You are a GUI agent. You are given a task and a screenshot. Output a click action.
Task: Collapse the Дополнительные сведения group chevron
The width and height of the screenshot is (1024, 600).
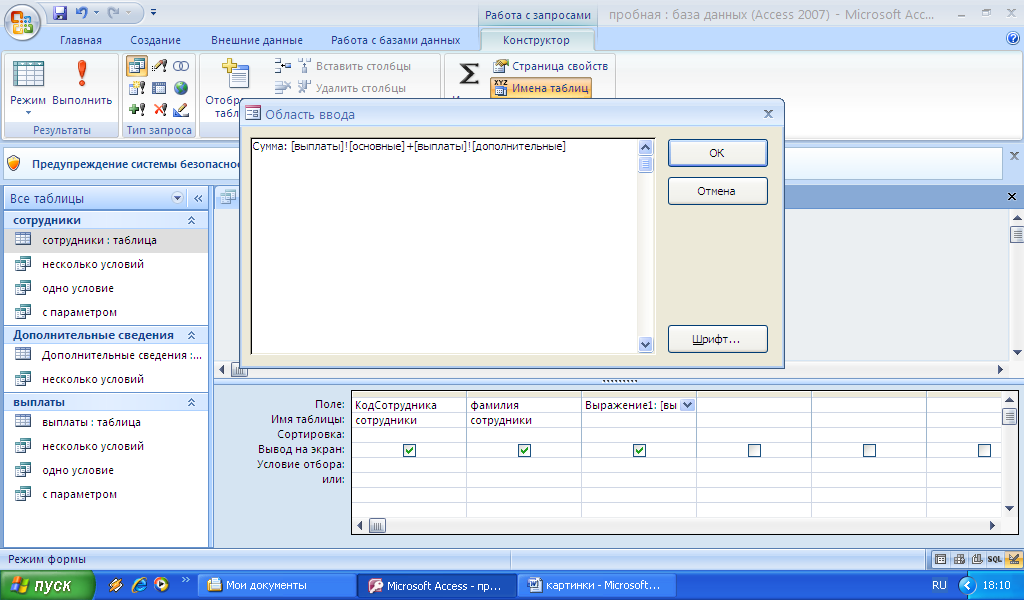191,335
